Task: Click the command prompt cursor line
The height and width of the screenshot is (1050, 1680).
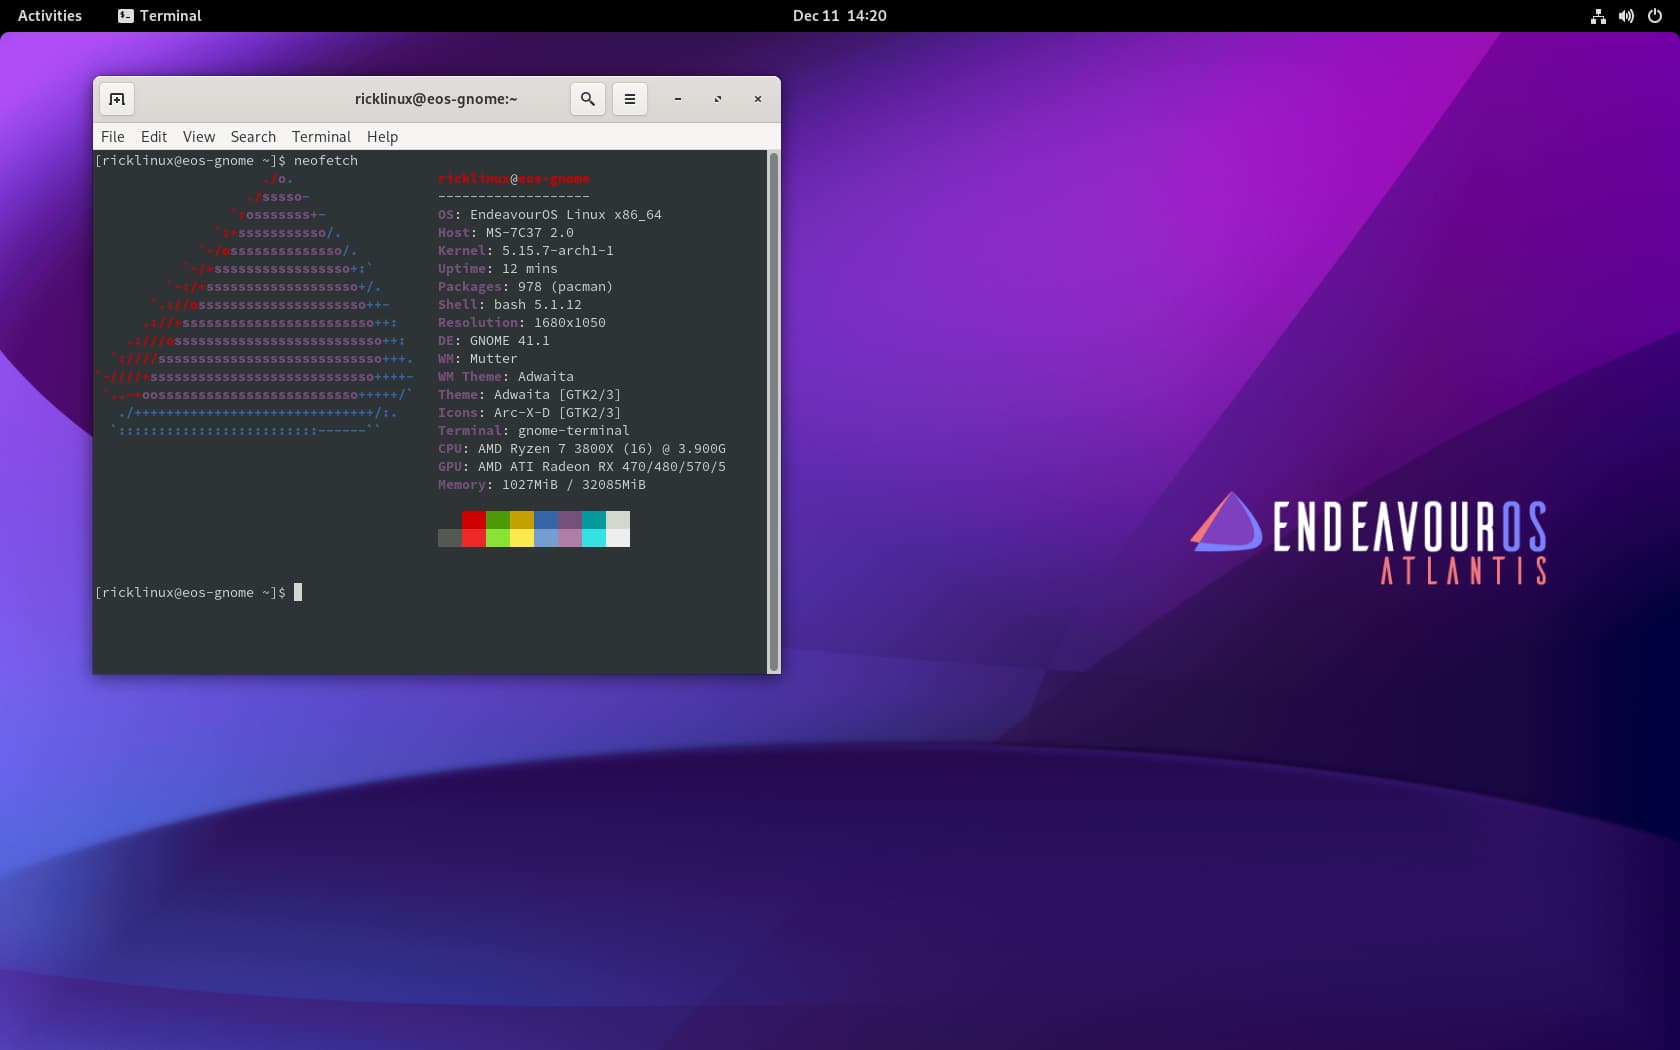Action: click(x=295, y=592)
